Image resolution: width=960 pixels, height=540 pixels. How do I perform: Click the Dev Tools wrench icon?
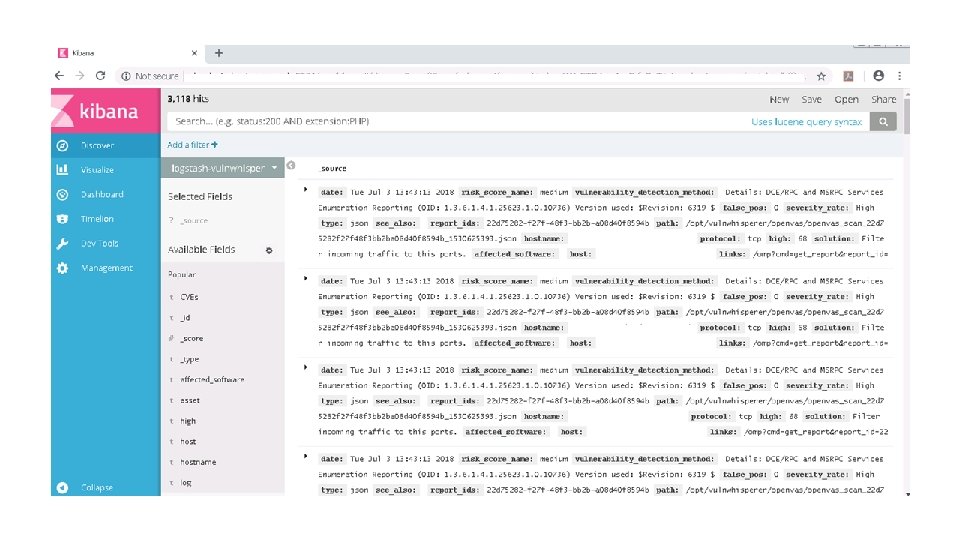(62, 243)
